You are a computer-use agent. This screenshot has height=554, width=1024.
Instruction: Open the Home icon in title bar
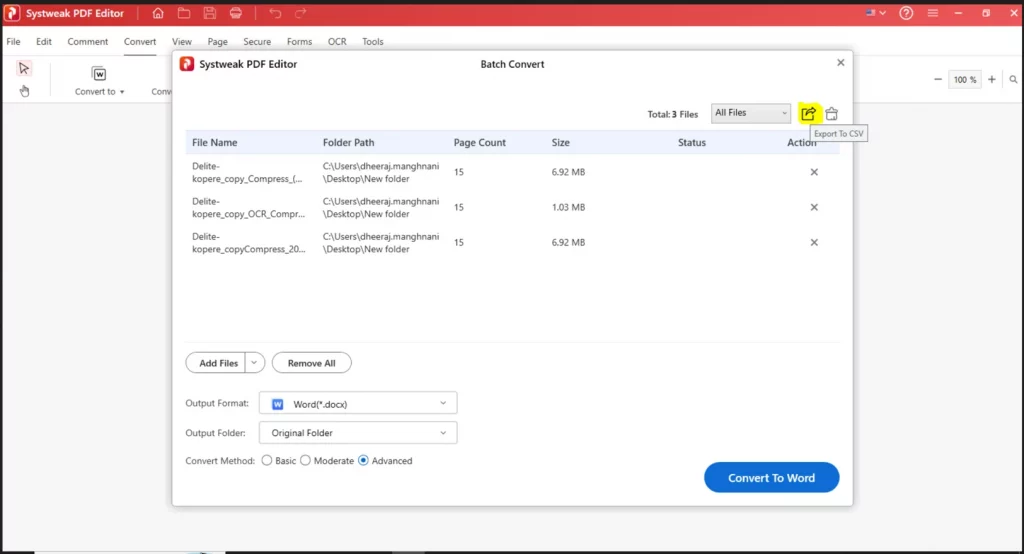coord(157,13)
